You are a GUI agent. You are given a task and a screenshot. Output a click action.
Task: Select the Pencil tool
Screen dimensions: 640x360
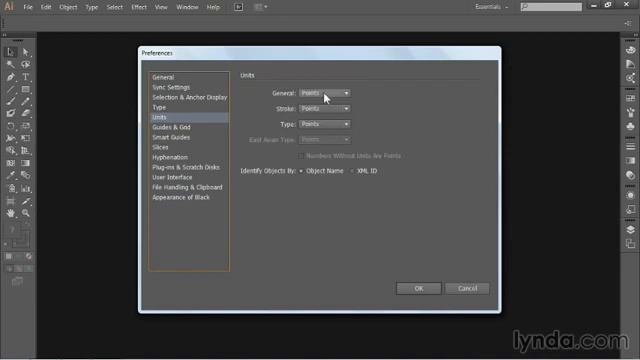coord(25,101)
